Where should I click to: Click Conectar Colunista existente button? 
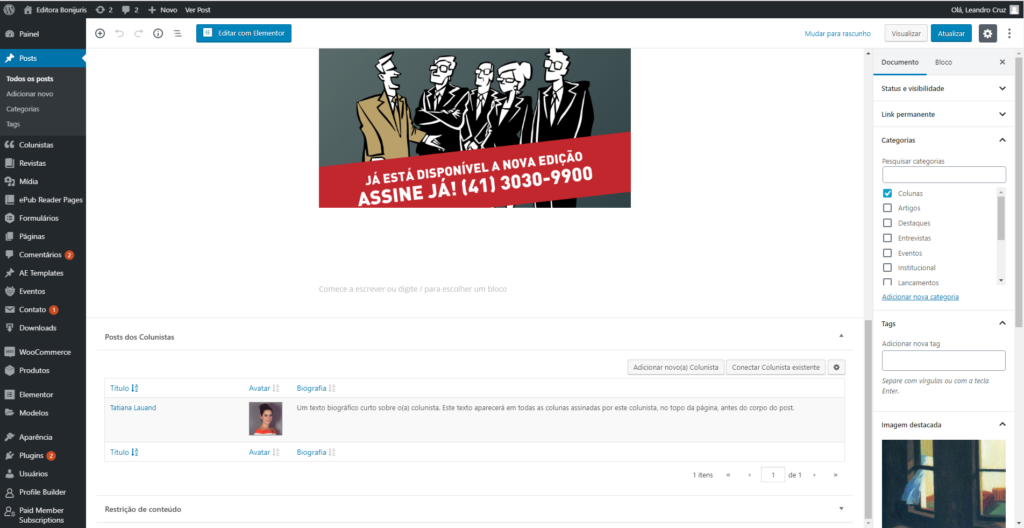[776, 367]
